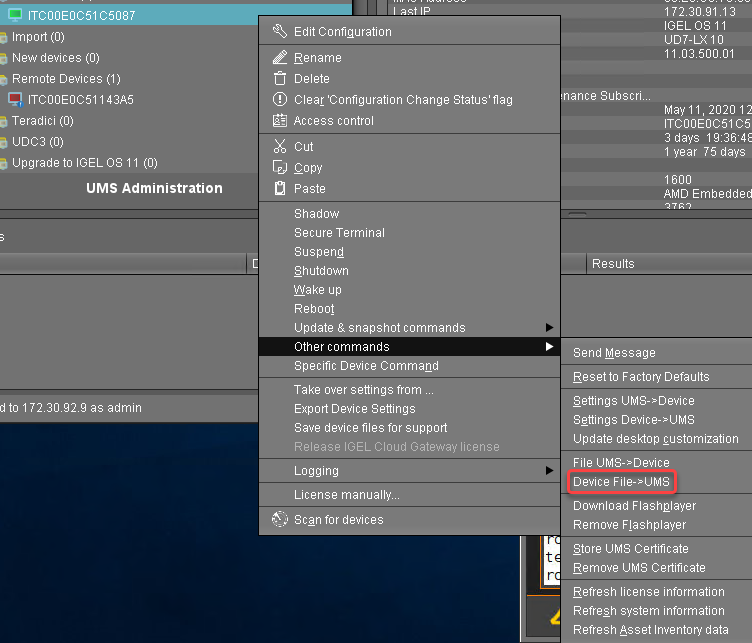Open the Remote Devices (1) folder
The image size is (752, 643).
coord(66,79)
